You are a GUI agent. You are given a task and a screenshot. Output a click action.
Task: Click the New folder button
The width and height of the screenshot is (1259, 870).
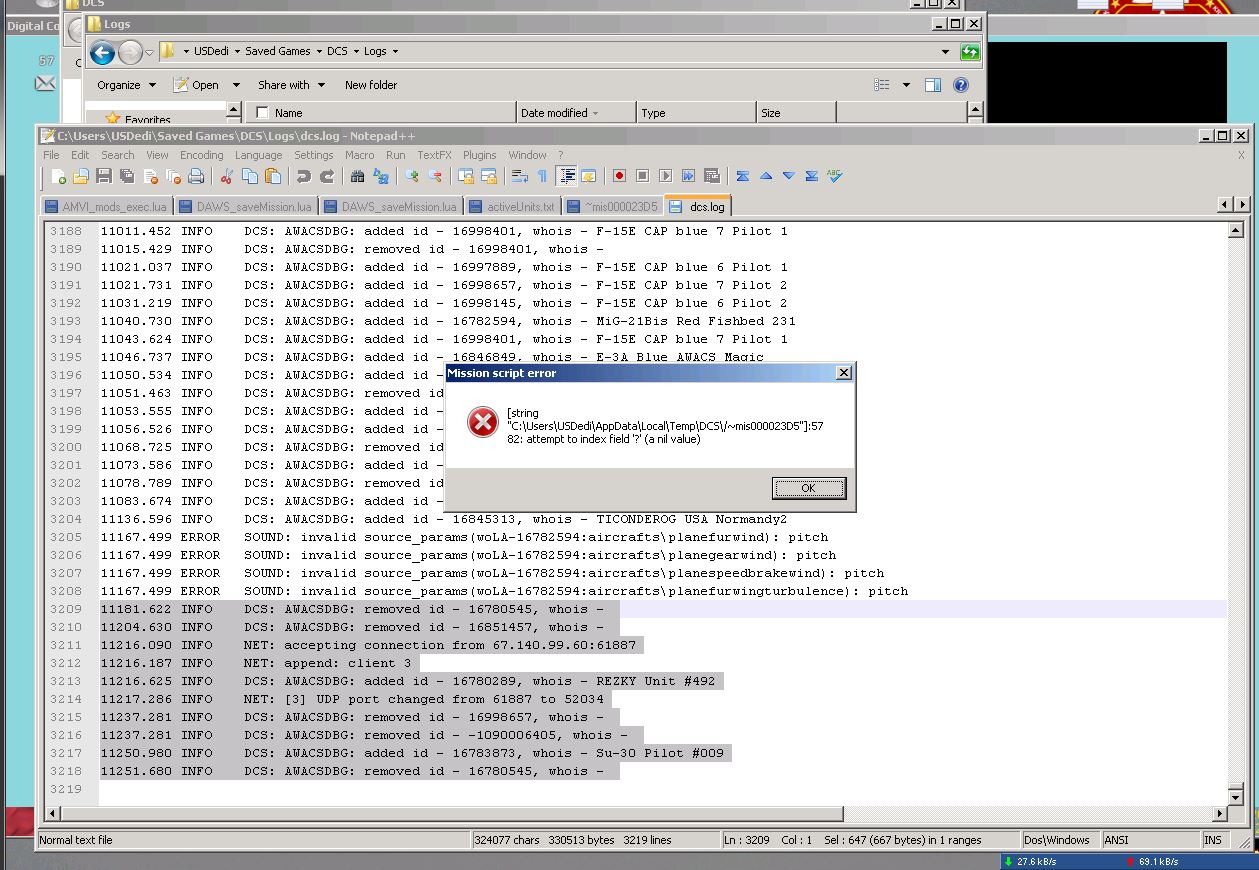click(x=371, y=85)
